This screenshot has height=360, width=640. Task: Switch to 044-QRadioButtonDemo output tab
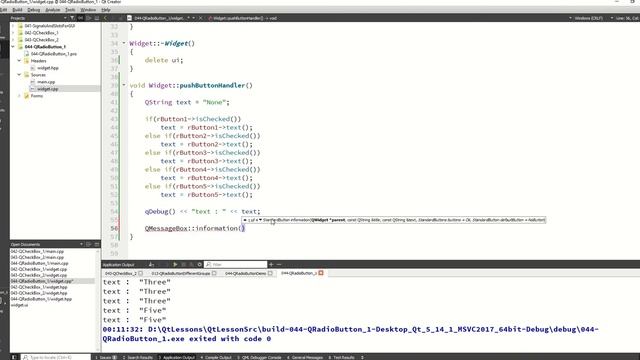tap(245, 273)
